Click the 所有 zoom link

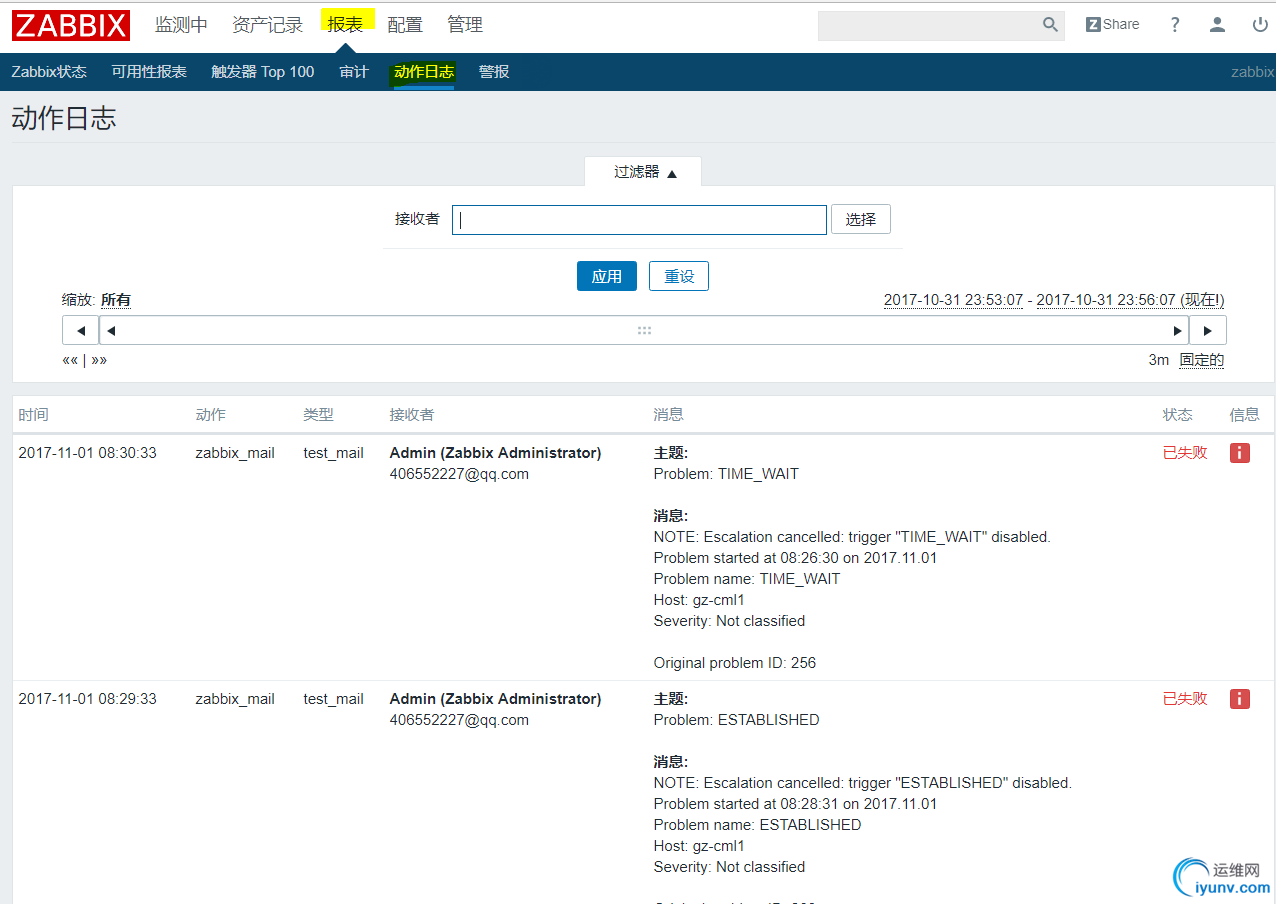(116, 300)
